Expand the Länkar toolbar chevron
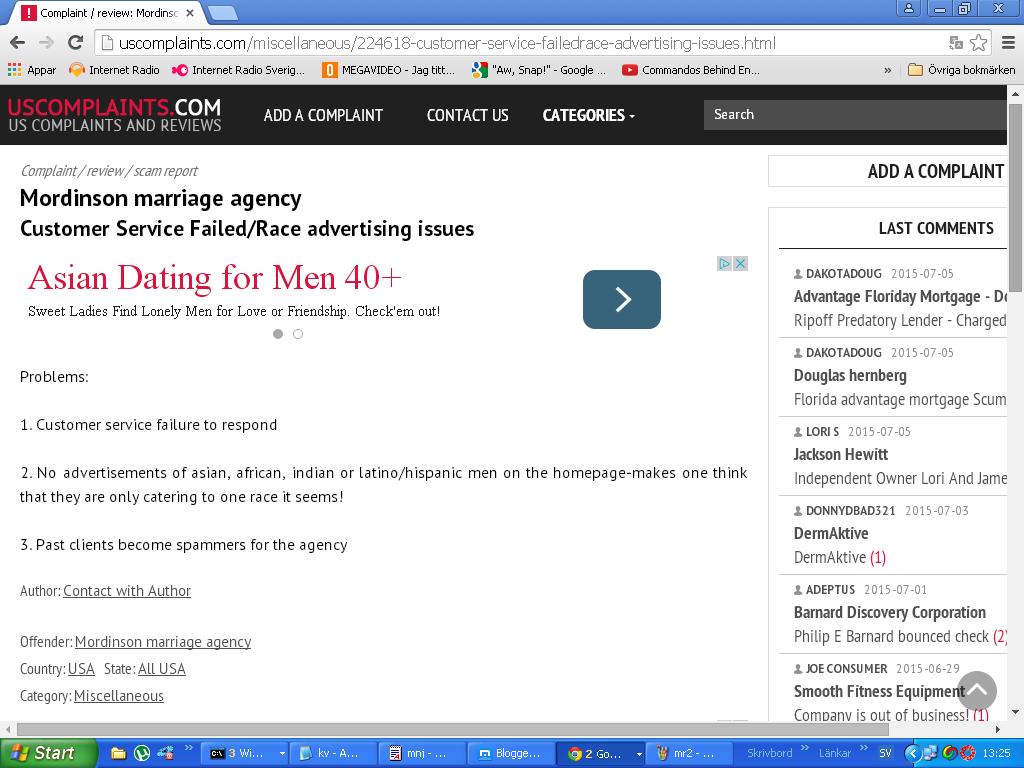This screenshot has width=1024, height=768. [863, 748]
